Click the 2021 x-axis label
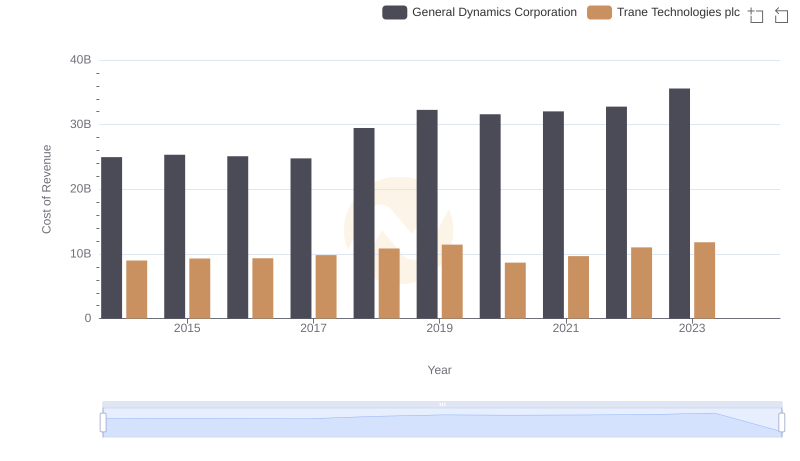The image size is (800, 461). point(565,328)
